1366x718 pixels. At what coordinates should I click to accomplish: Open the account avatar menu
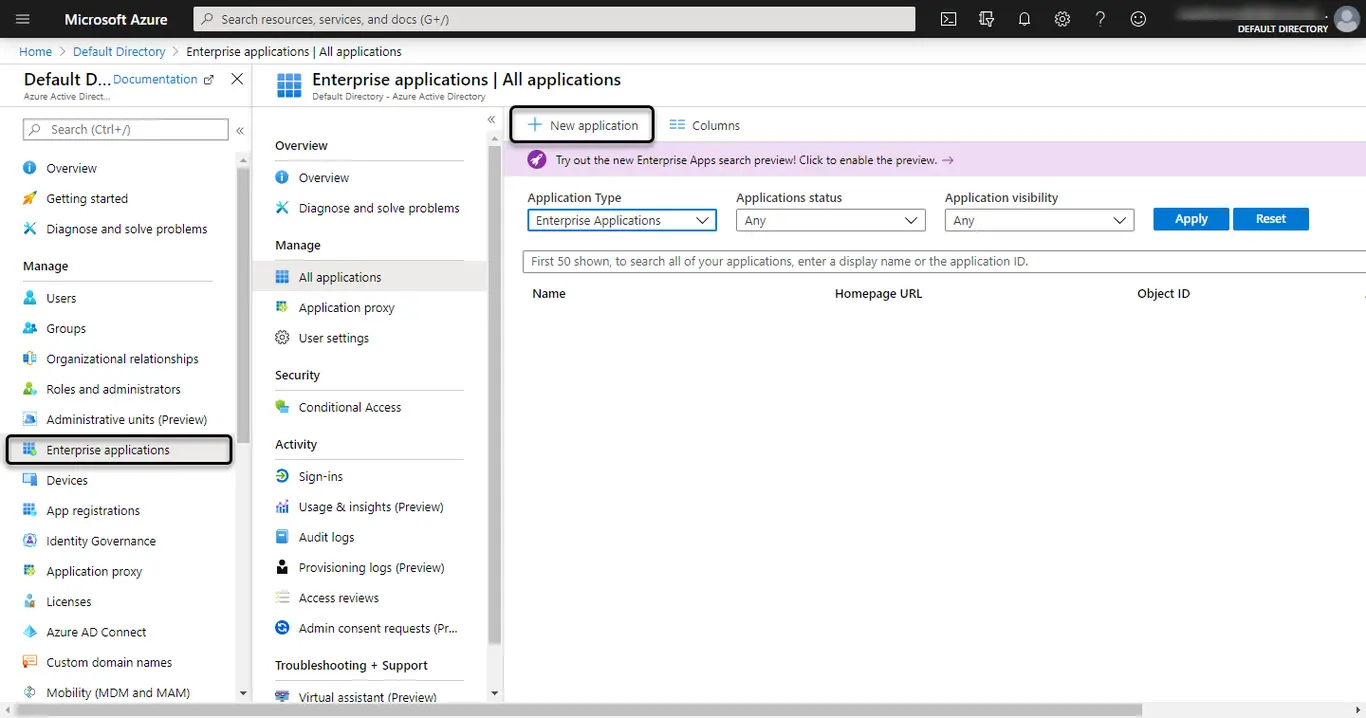pos(1347,17)
